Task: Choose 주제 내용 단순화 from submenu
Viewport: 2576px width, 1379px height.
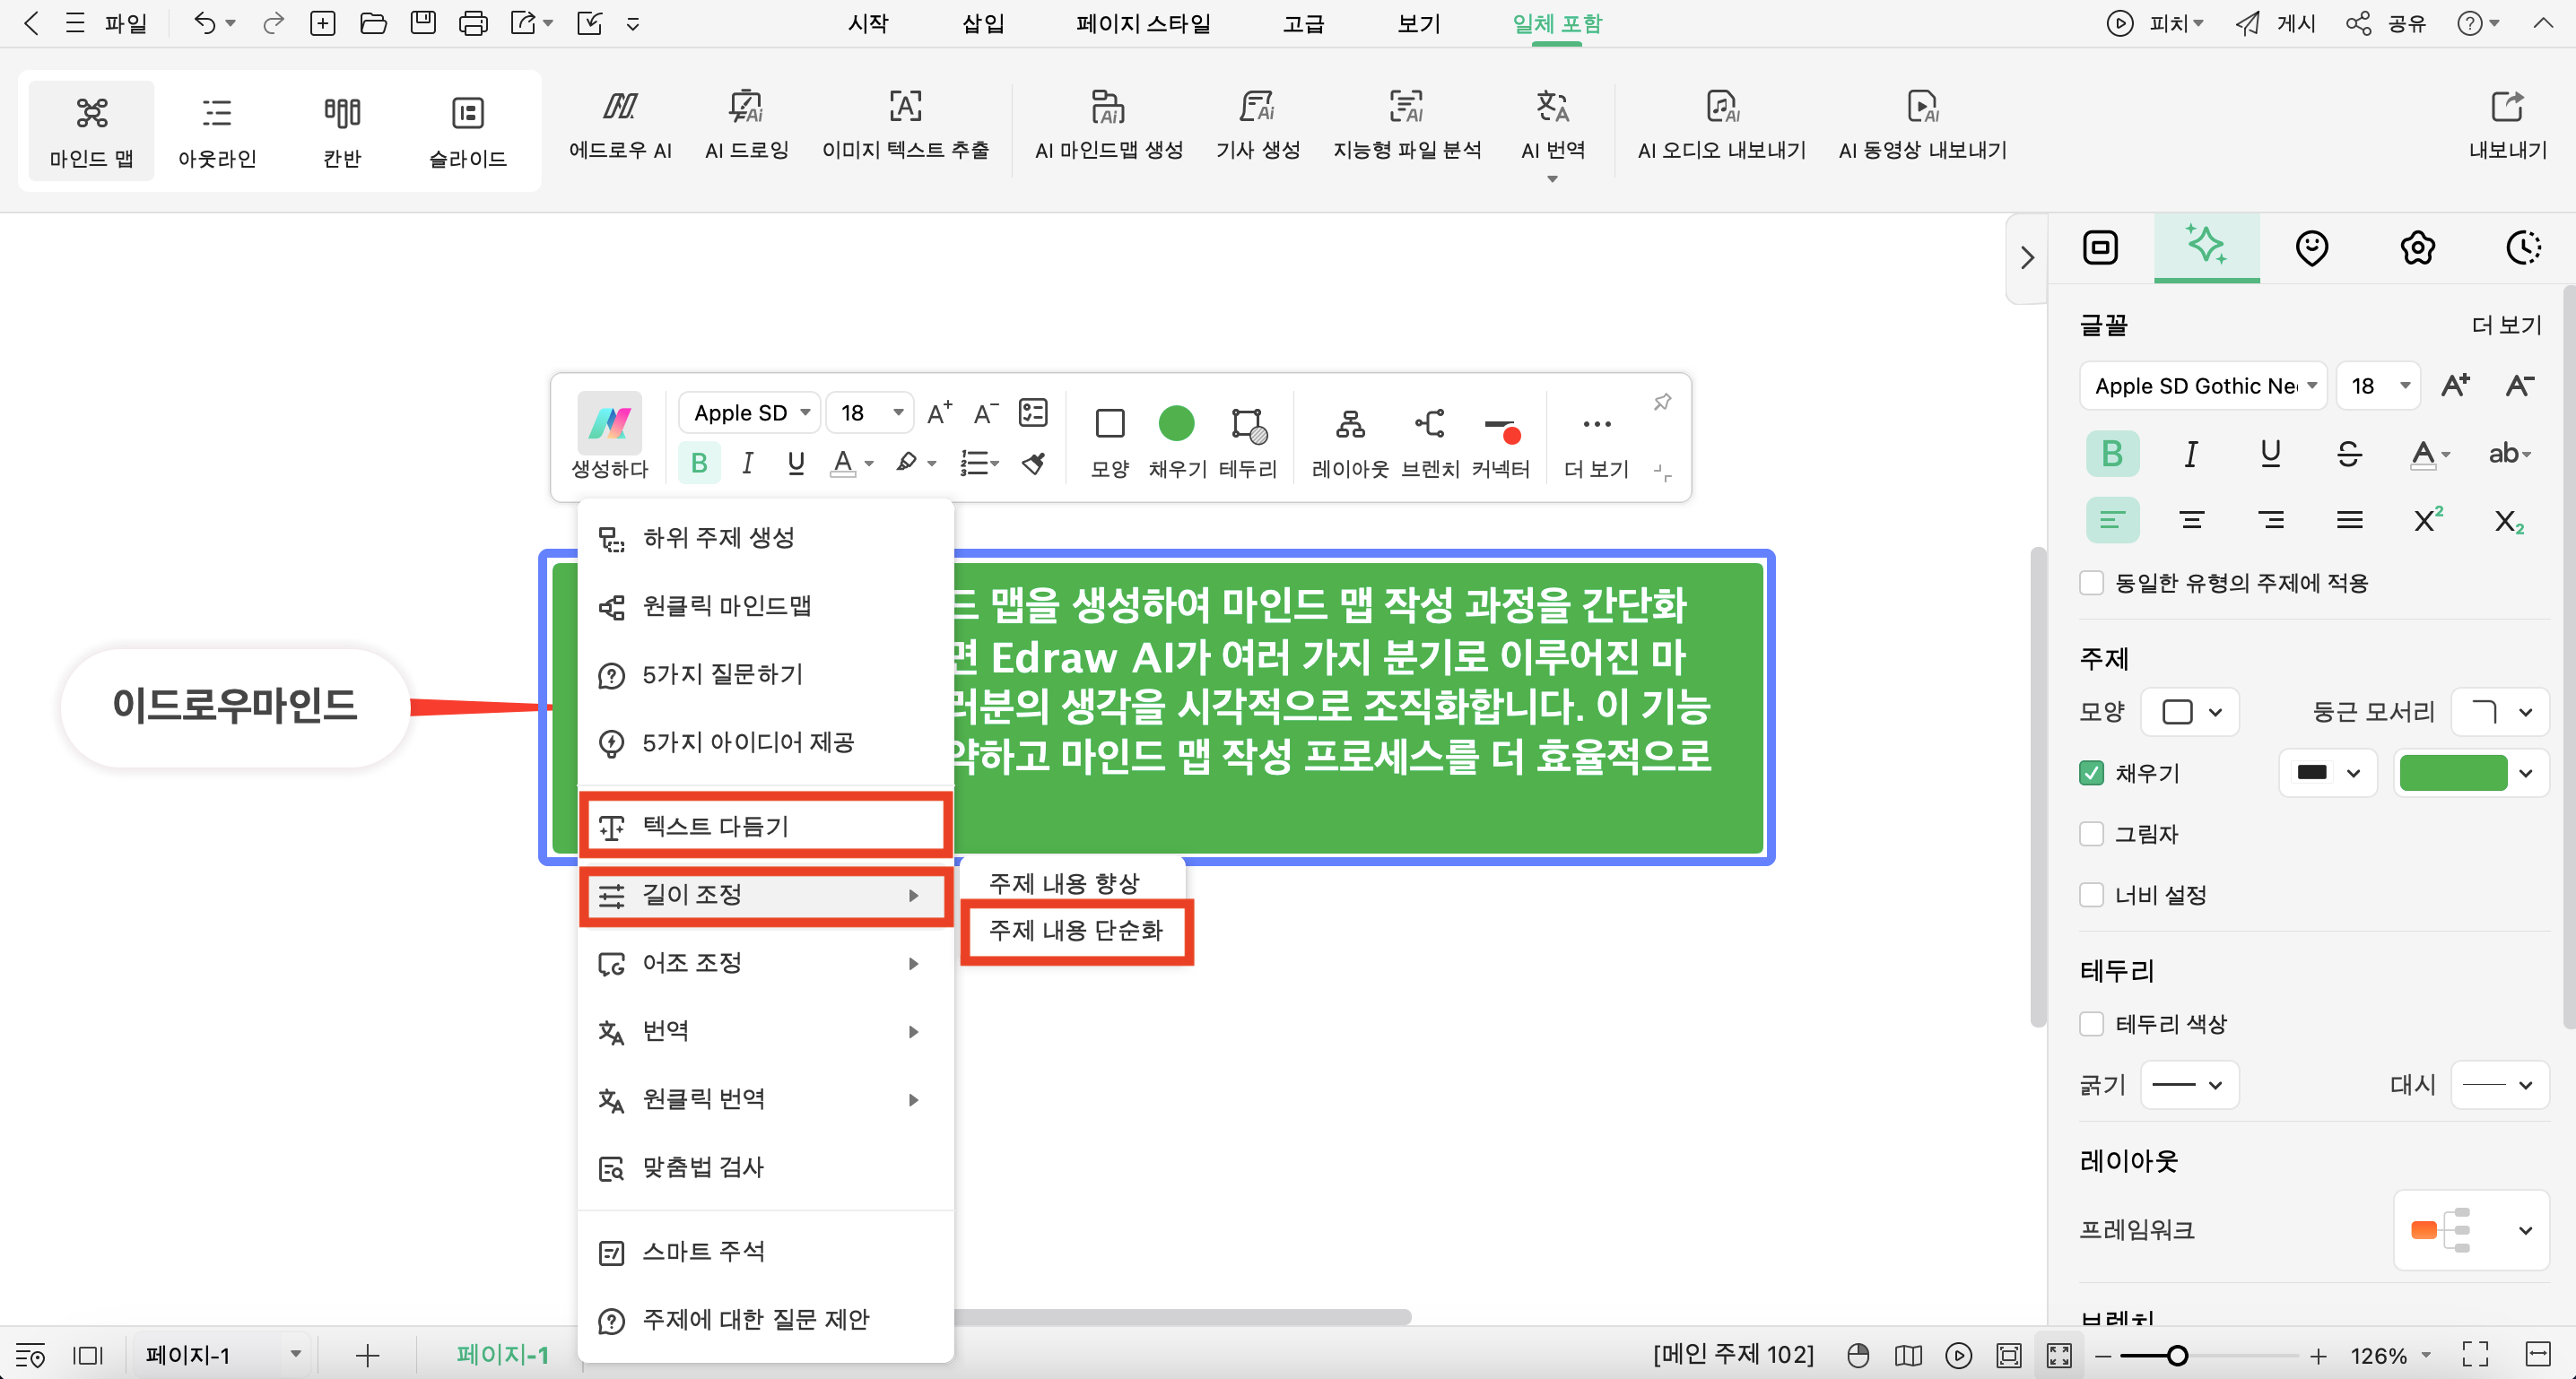Action: click(x=1076, y=930)
